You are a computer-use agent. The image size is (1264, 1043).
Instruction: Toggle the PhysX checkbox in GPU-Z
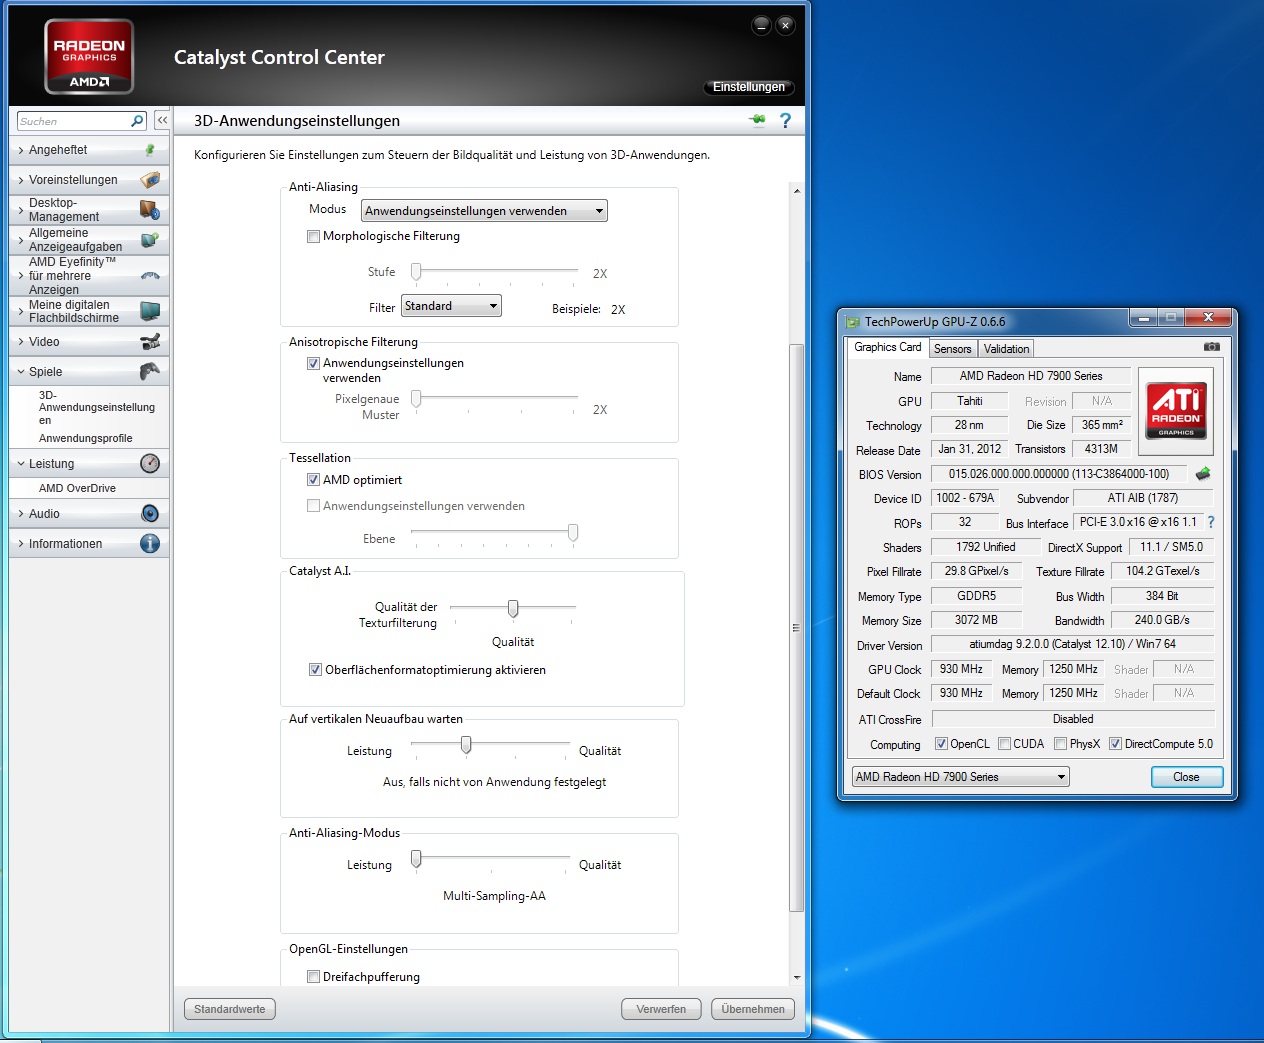(1060, 744)
